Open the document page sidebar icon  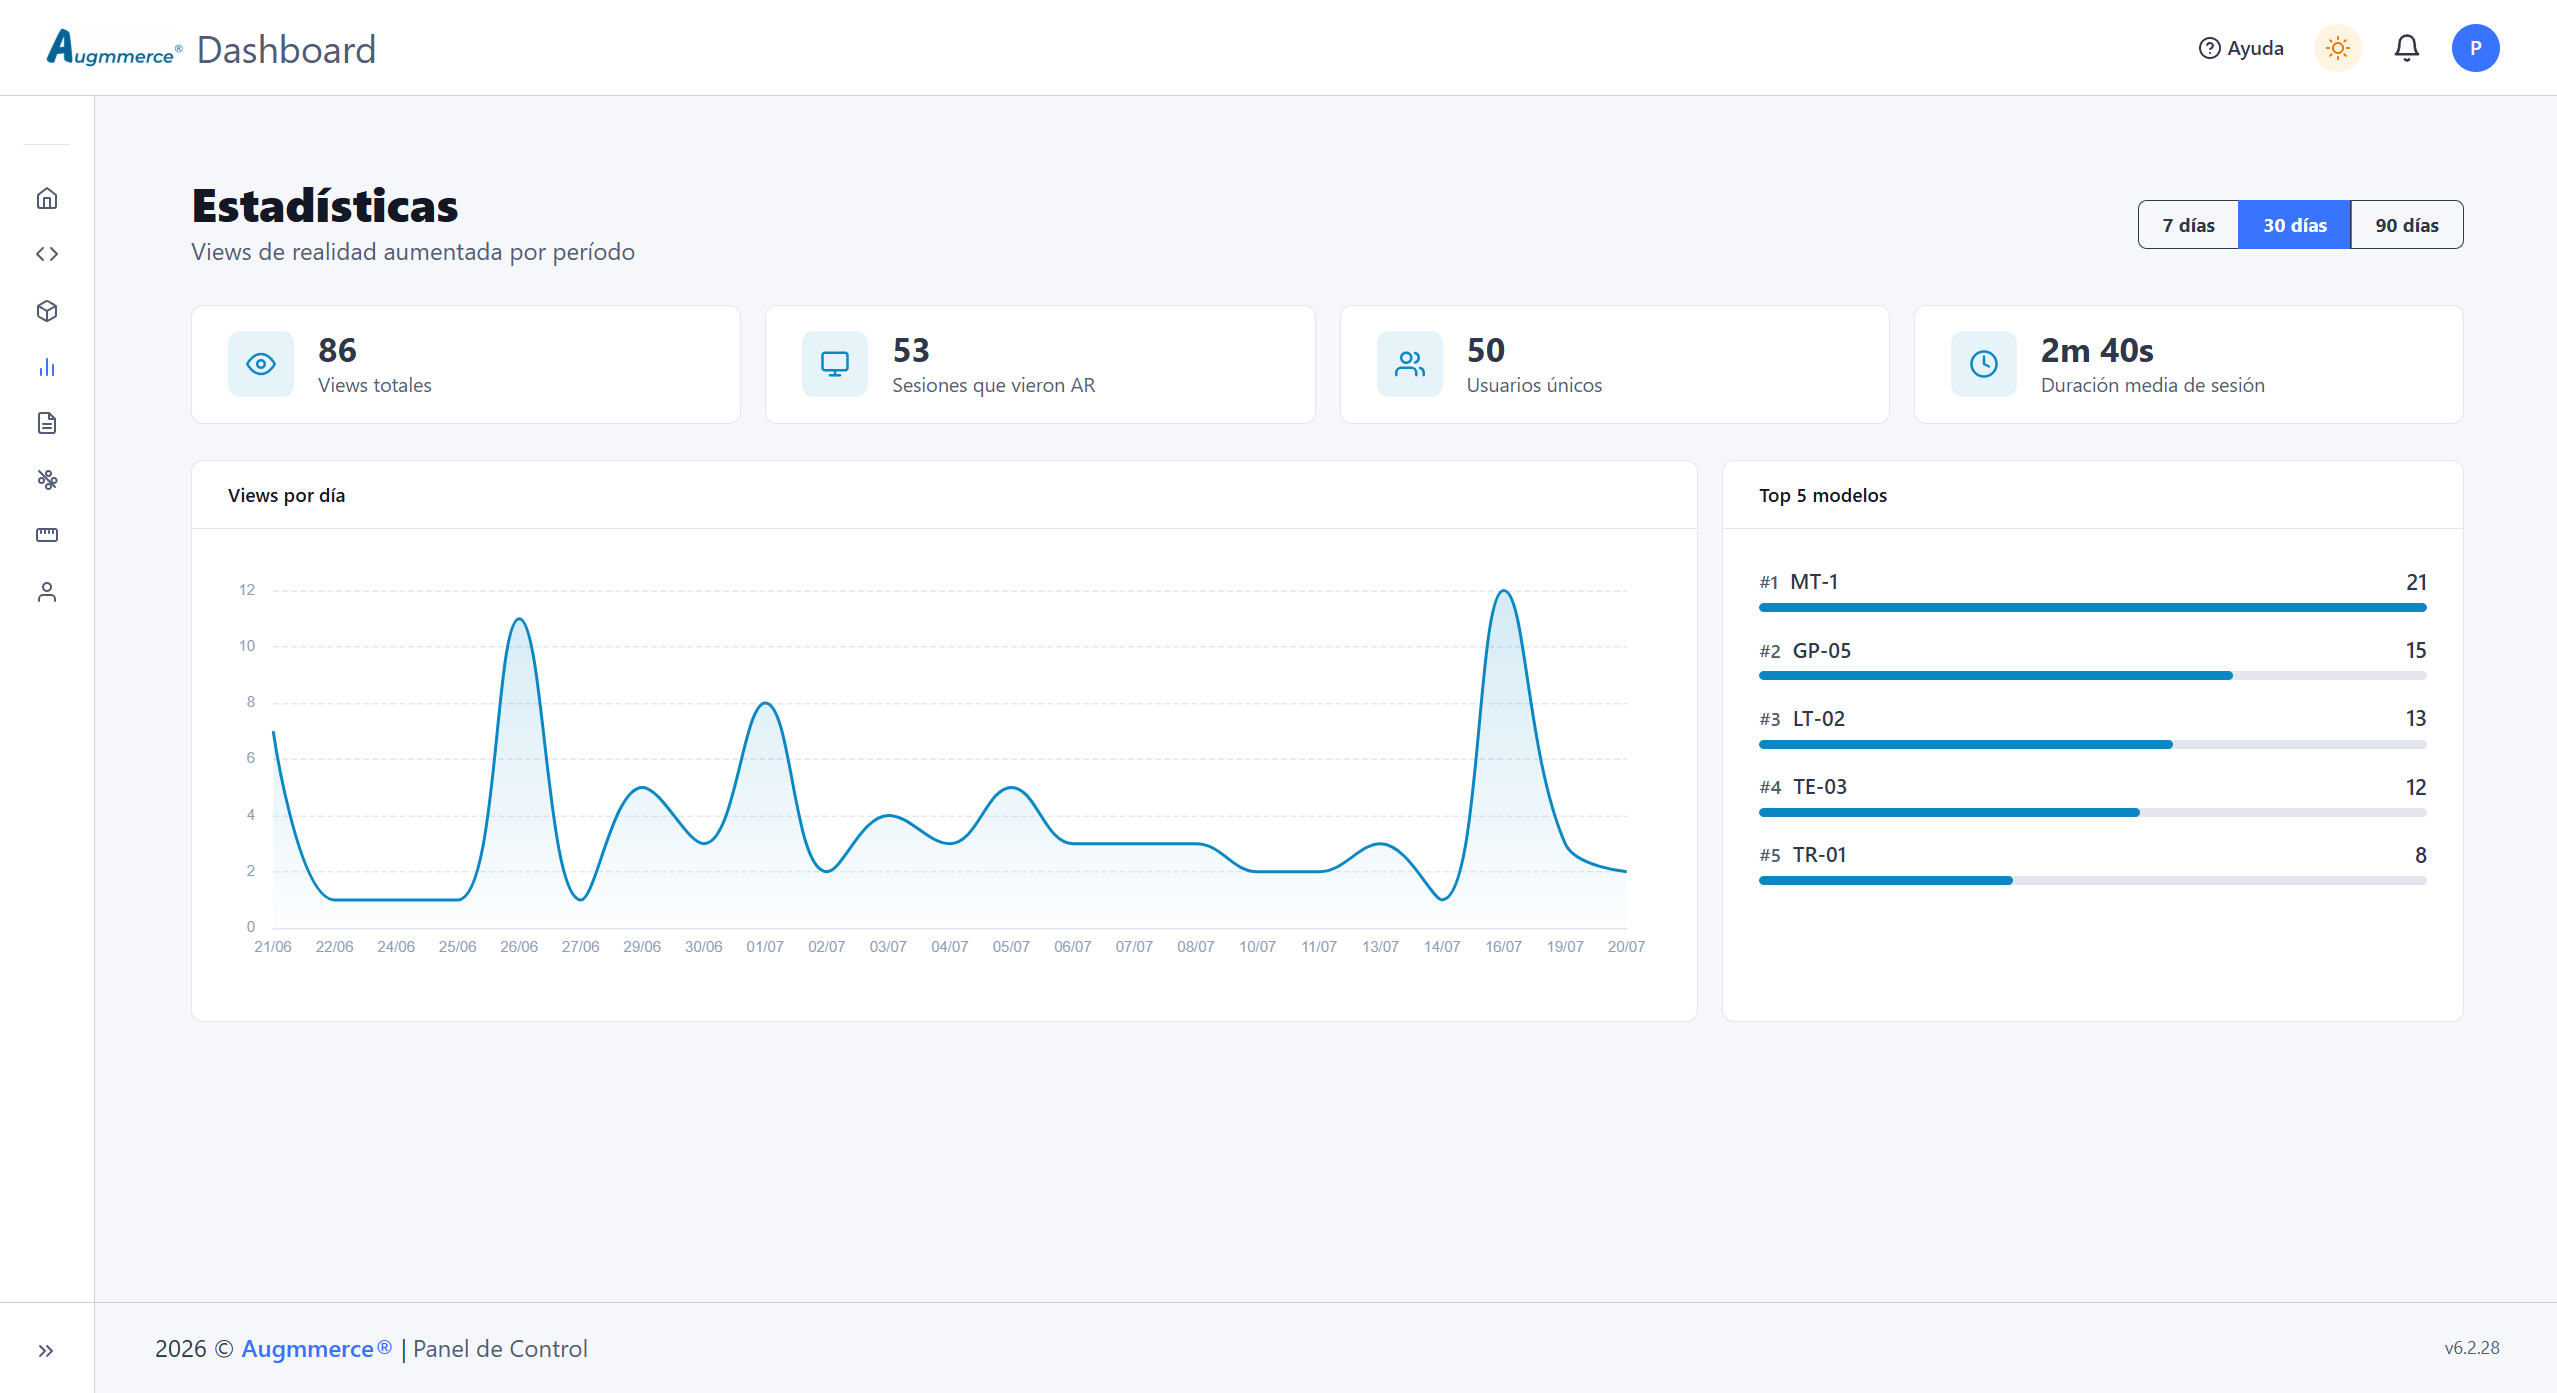(x=47, y=423)
